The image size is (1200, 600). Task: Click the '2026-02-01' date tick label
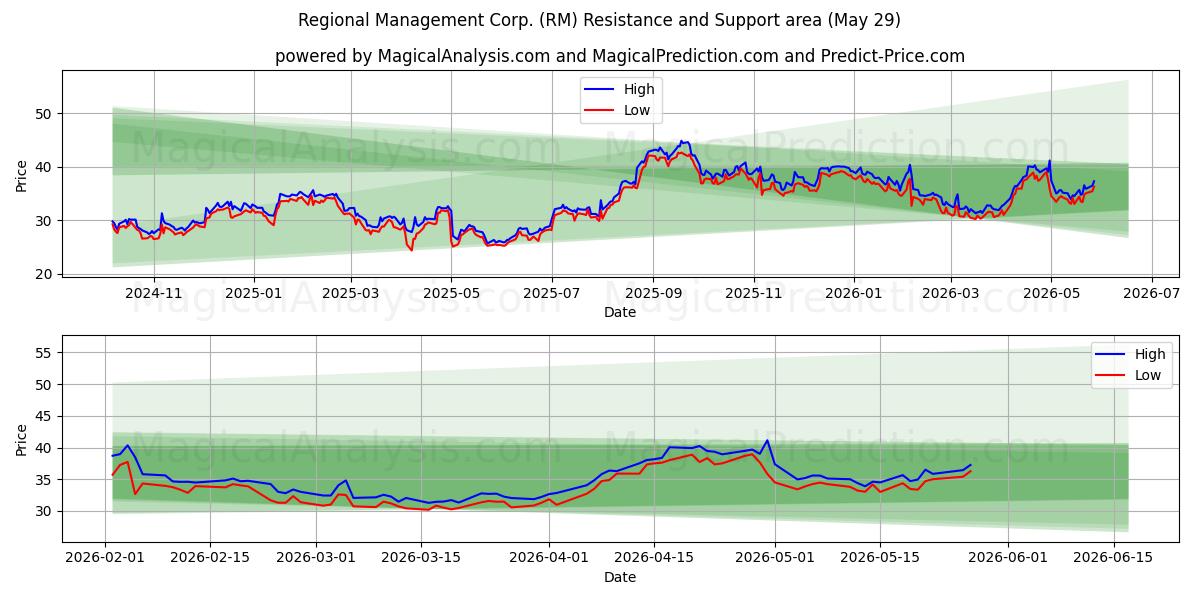click(105, 559)
